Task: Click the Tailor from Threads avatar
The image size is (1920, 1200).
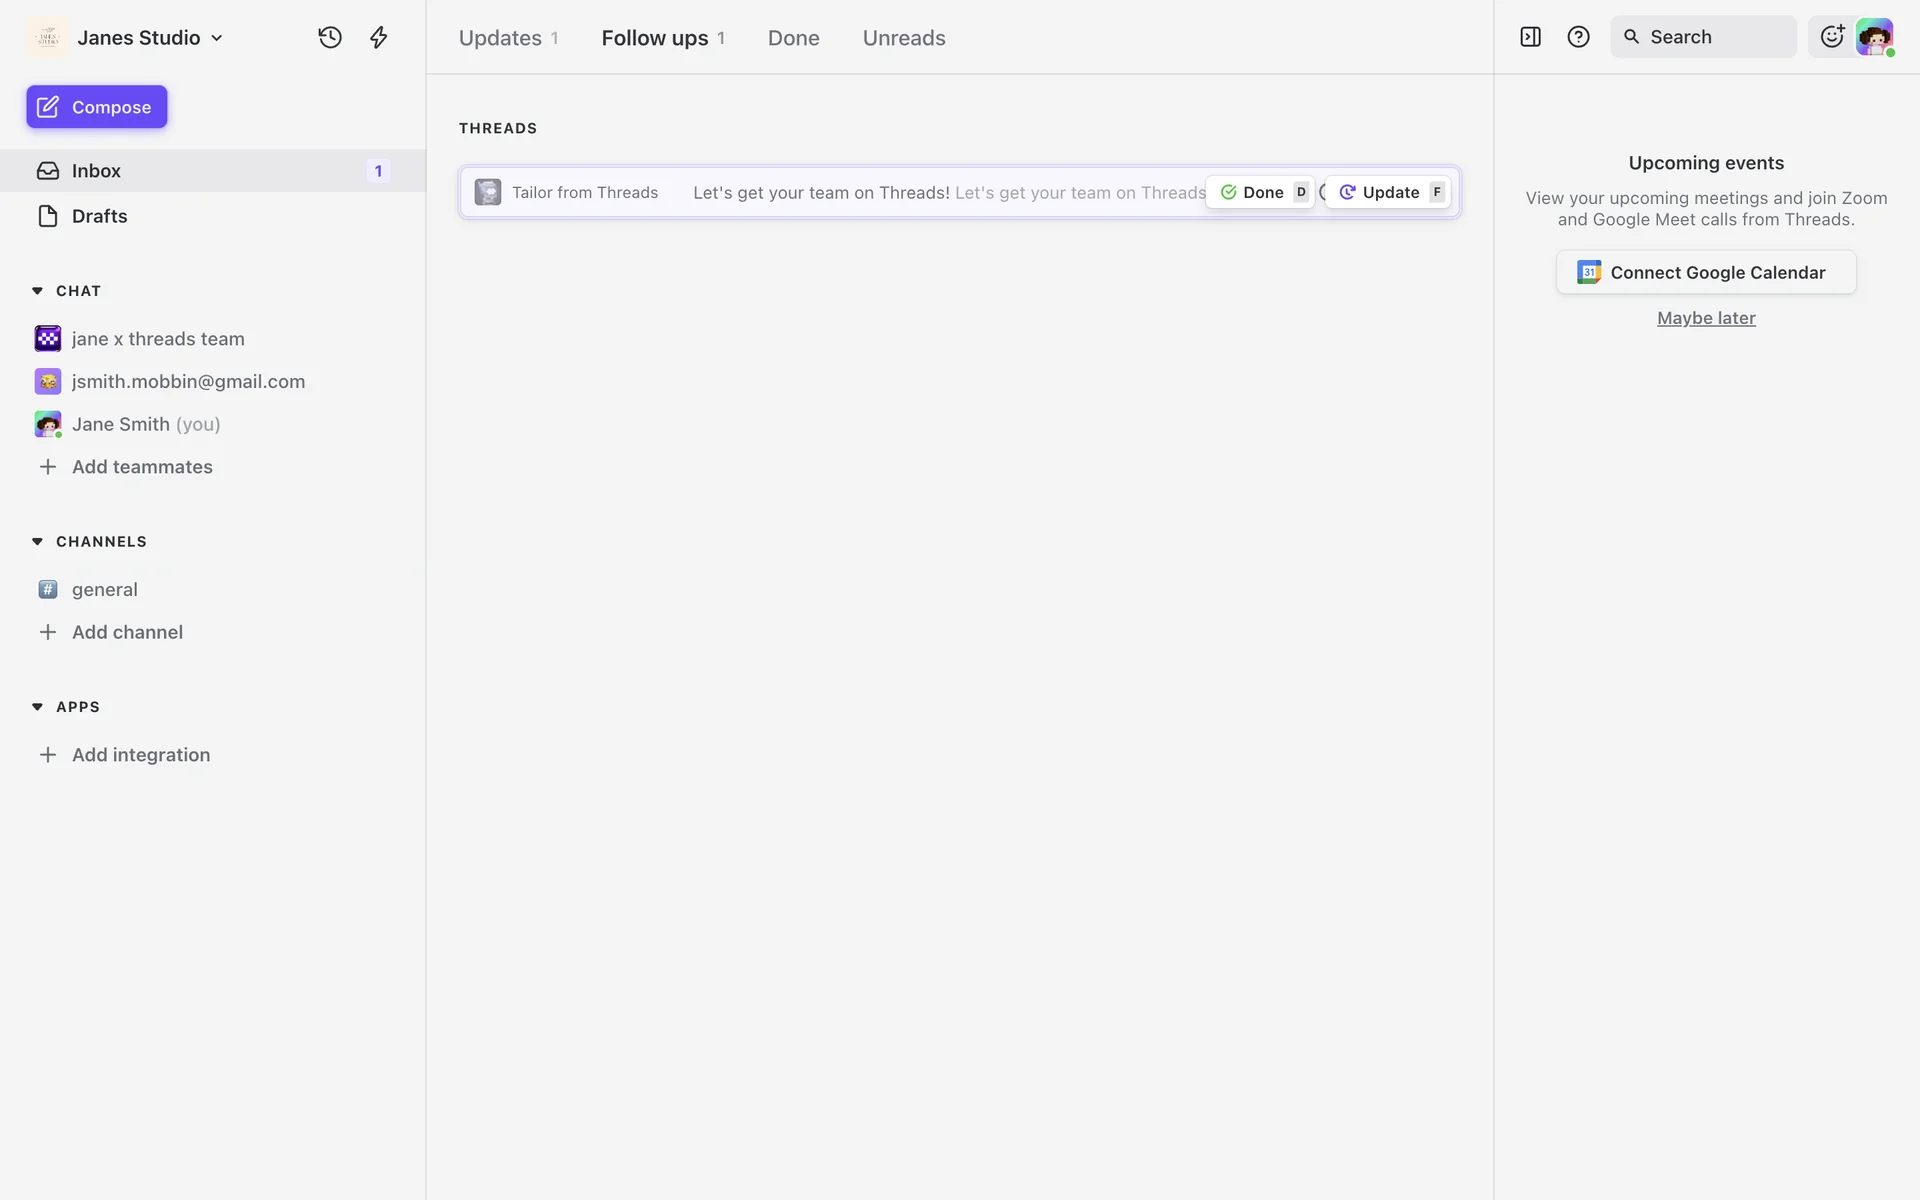Action: click(x=488, y=192)
